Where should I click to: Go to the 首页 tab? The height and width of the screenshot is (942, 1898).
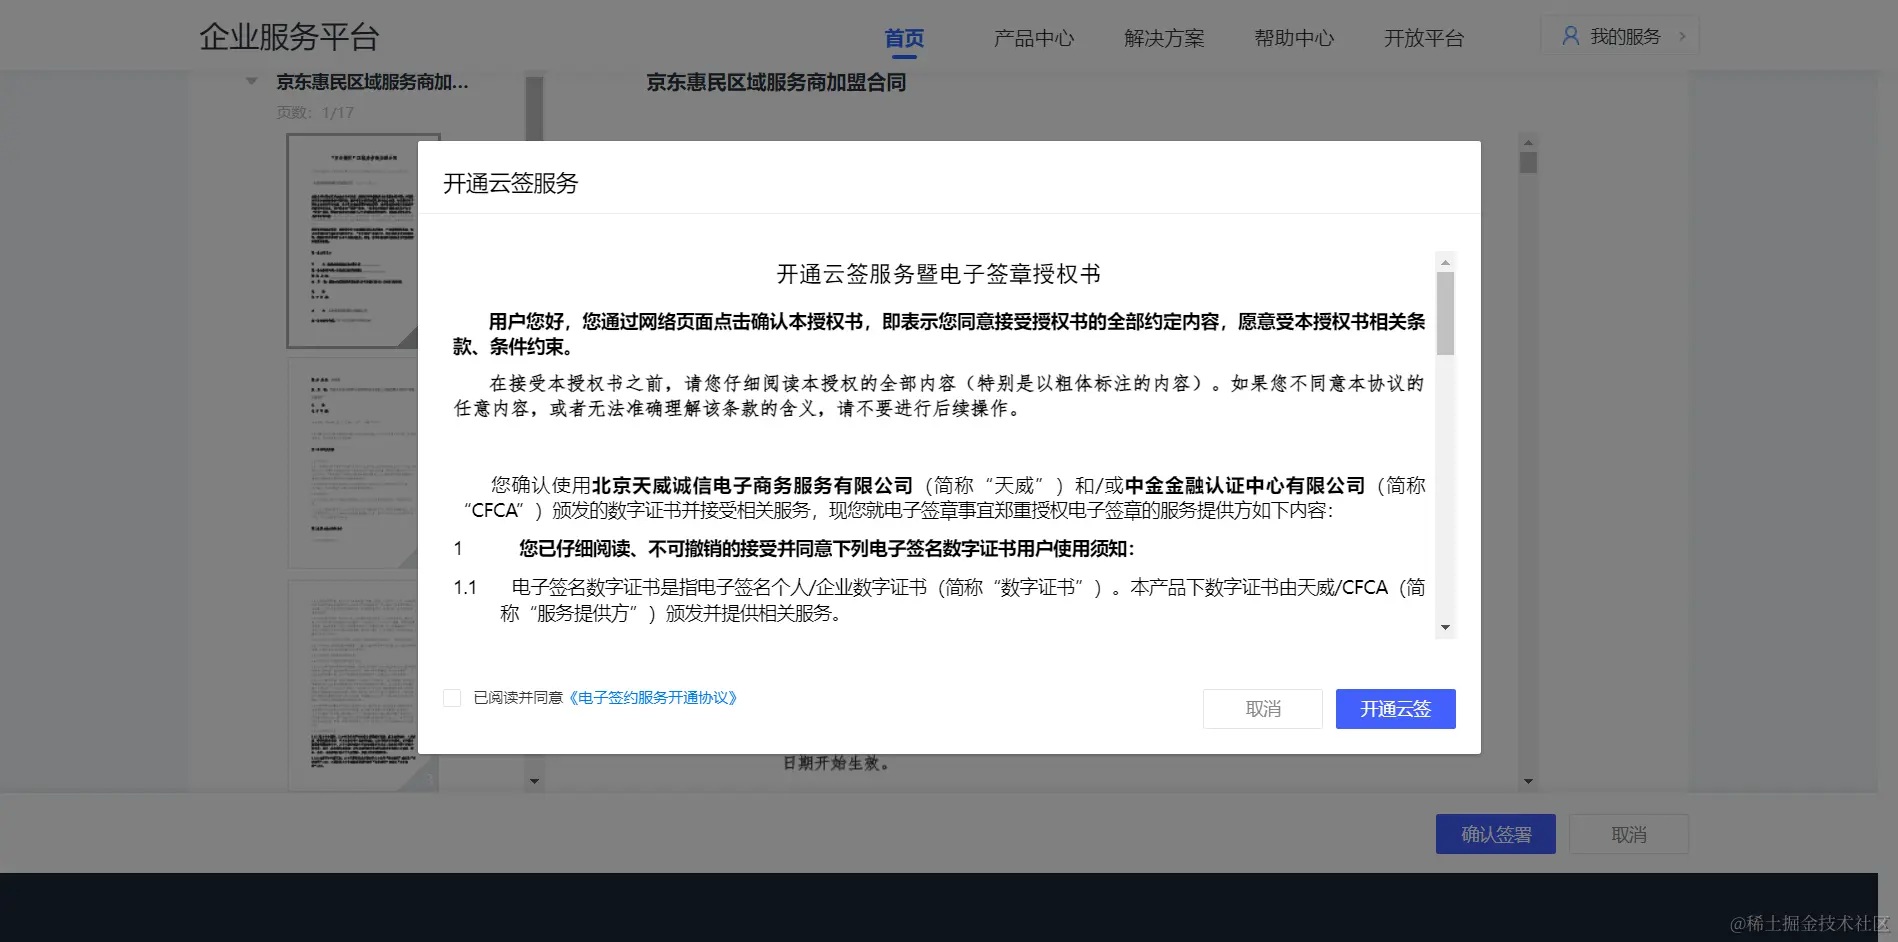[x=904, y=38]
